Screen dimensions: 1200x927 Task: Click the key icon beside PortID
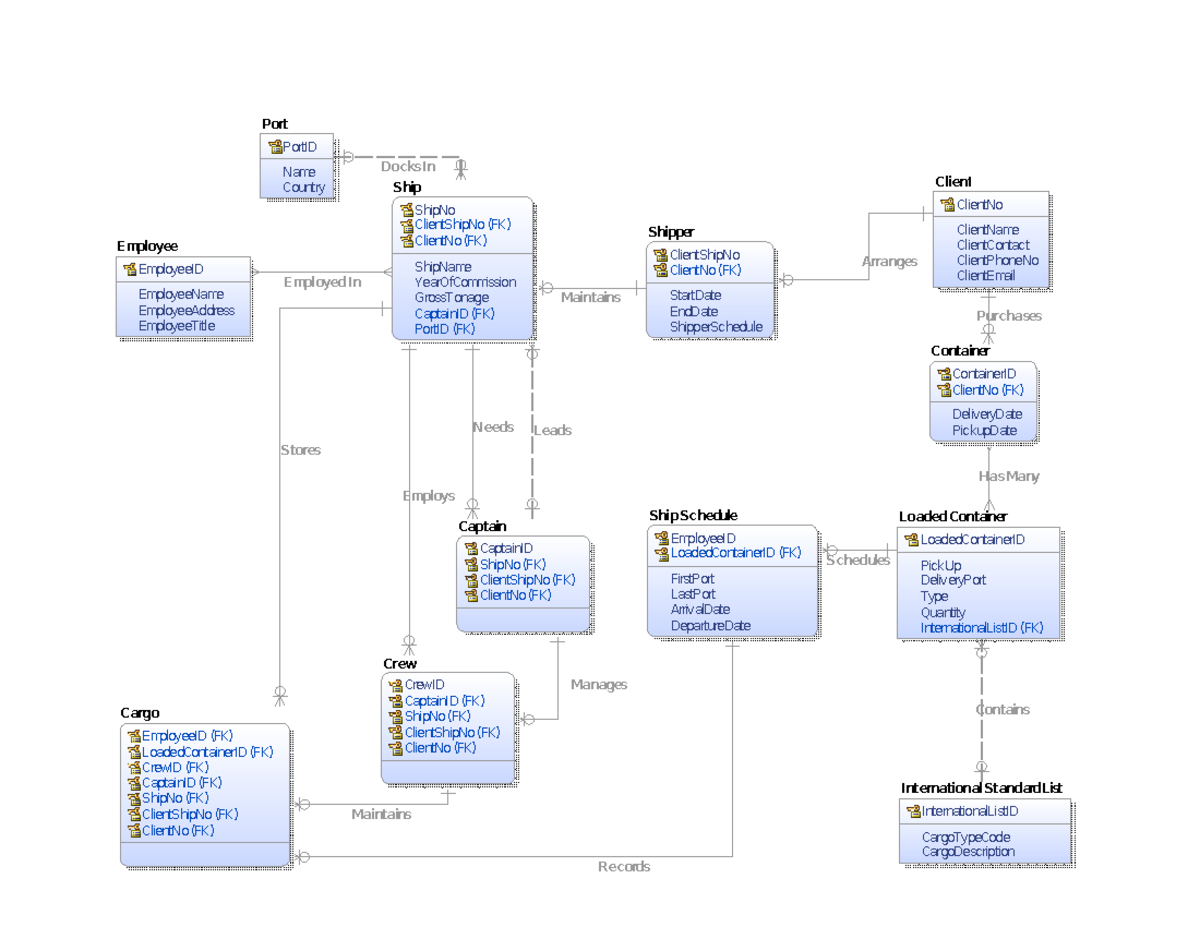point(277,147)
